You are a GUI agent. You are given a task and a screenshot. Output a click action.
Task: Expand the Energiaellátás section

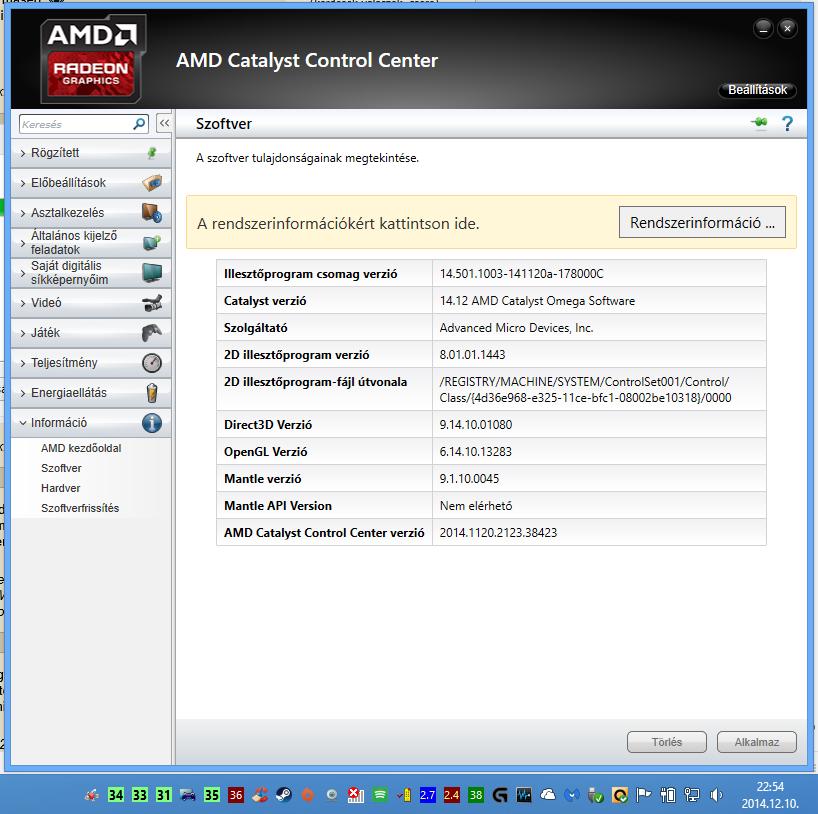coord(91,393)
